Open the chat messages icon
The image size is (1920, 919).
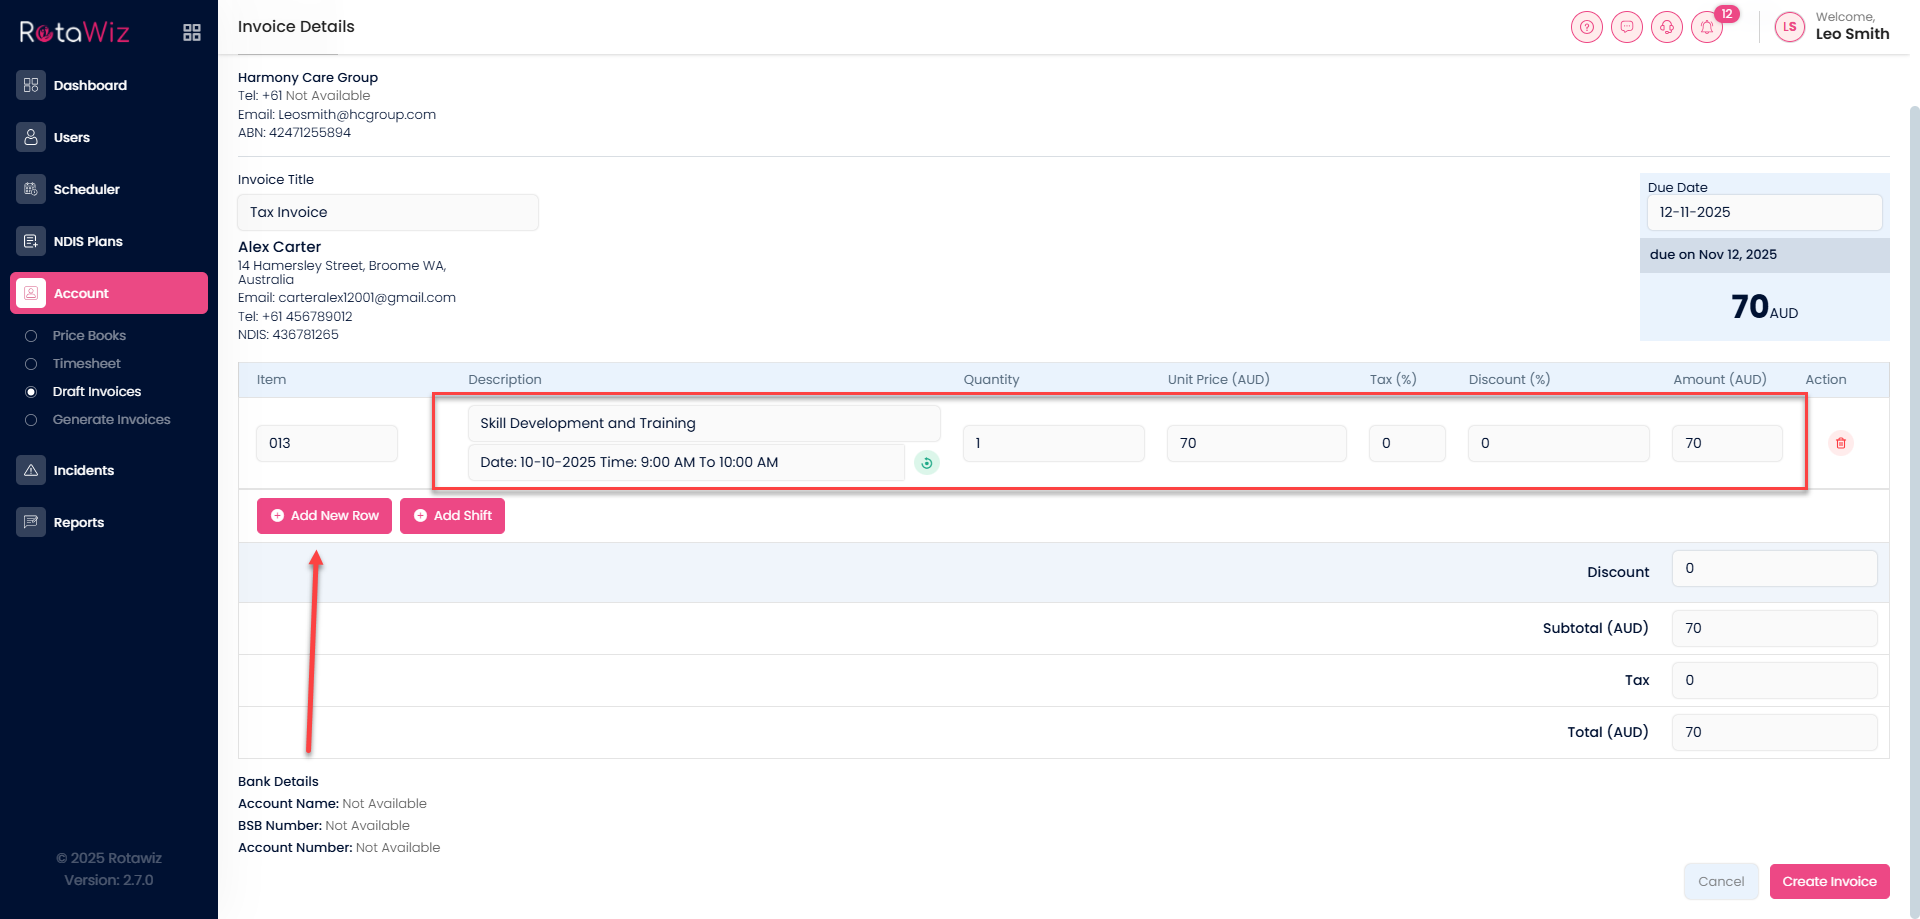tap(1626, 27)
